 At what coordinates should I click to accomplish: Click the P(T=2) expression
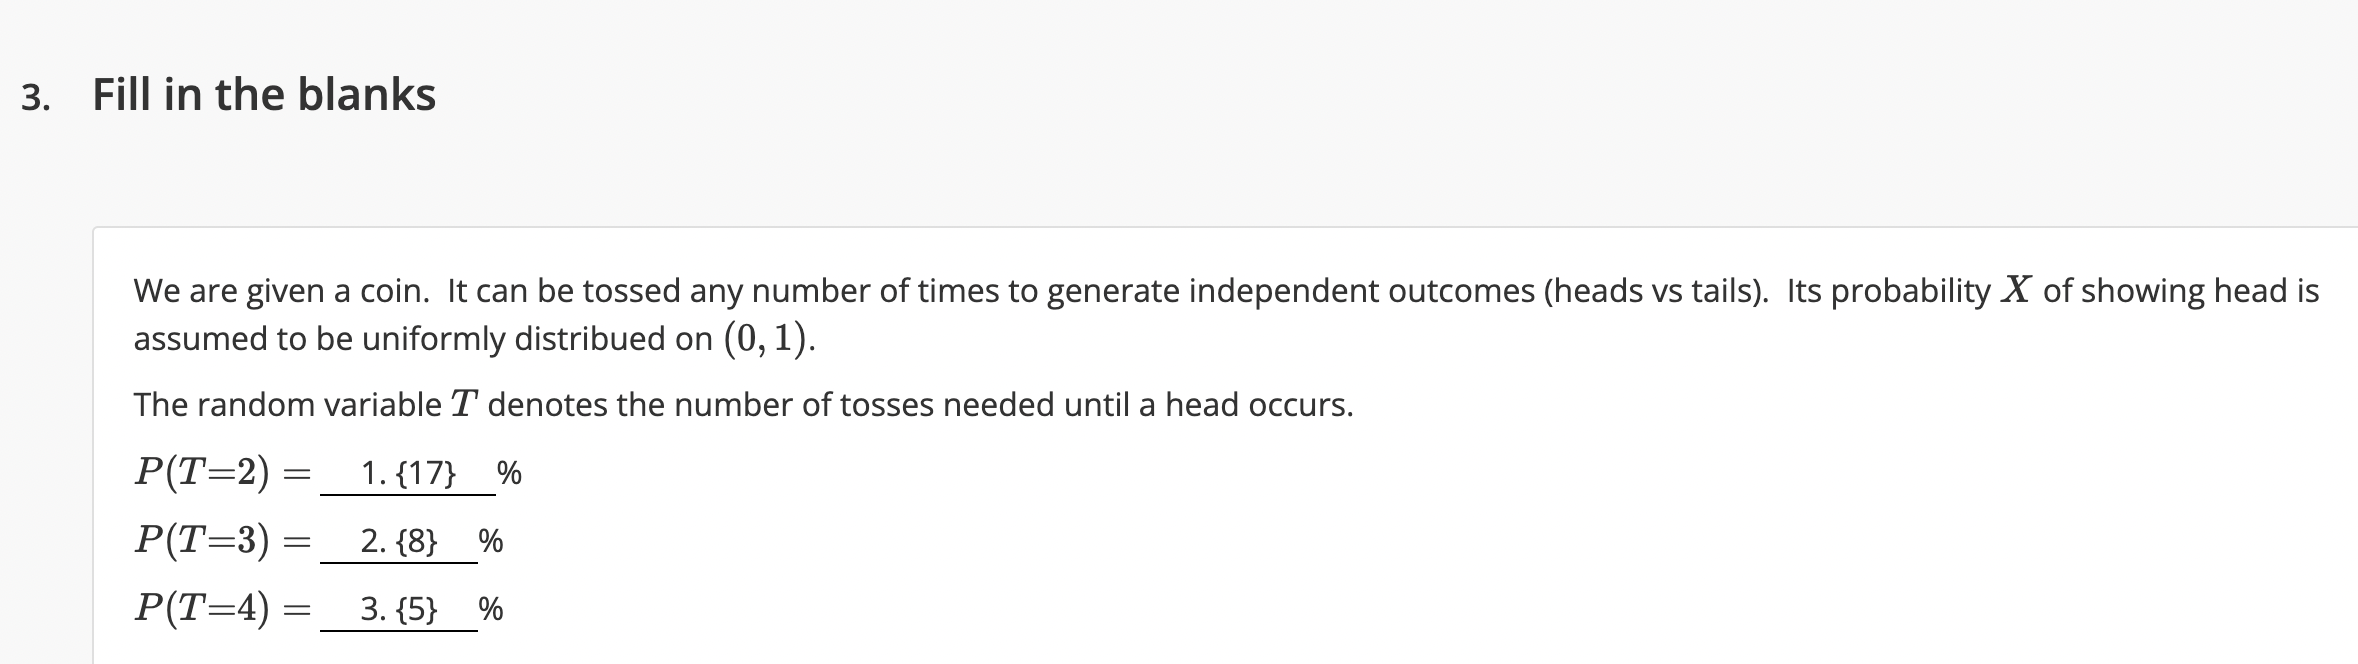click(202, 473)
